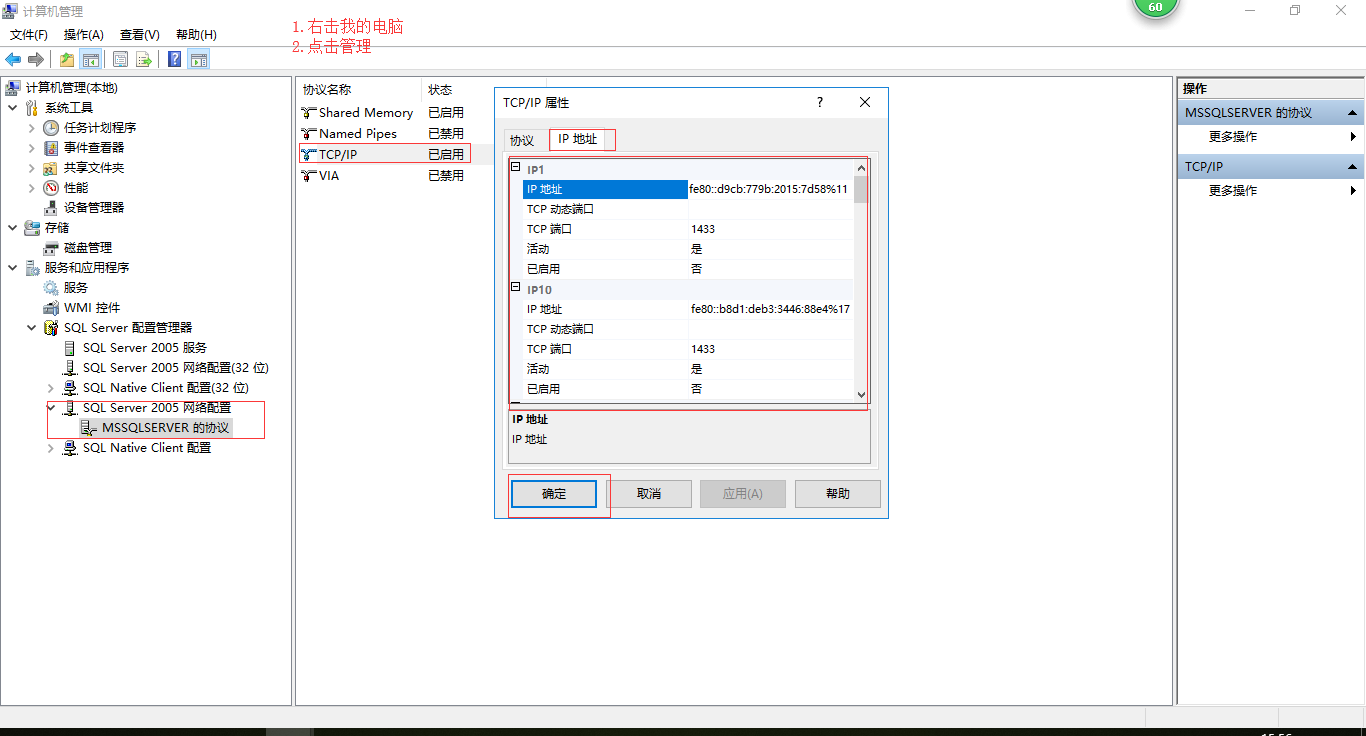Switch to the 协议 tab
The width and height of the screenshot is (1366, 736).
click(523, 139)
